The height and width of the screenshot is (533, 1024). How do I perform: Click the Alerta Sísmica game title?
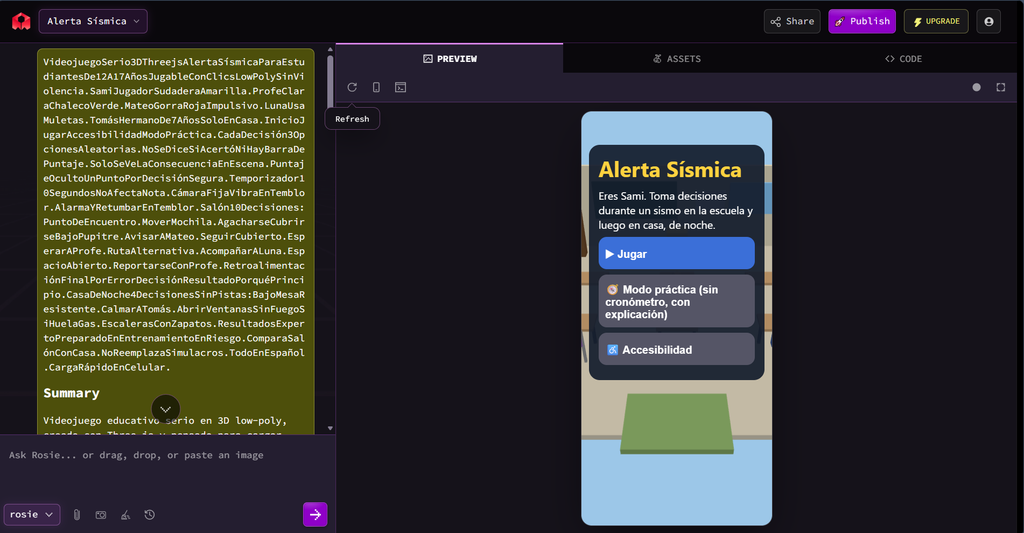670,170
